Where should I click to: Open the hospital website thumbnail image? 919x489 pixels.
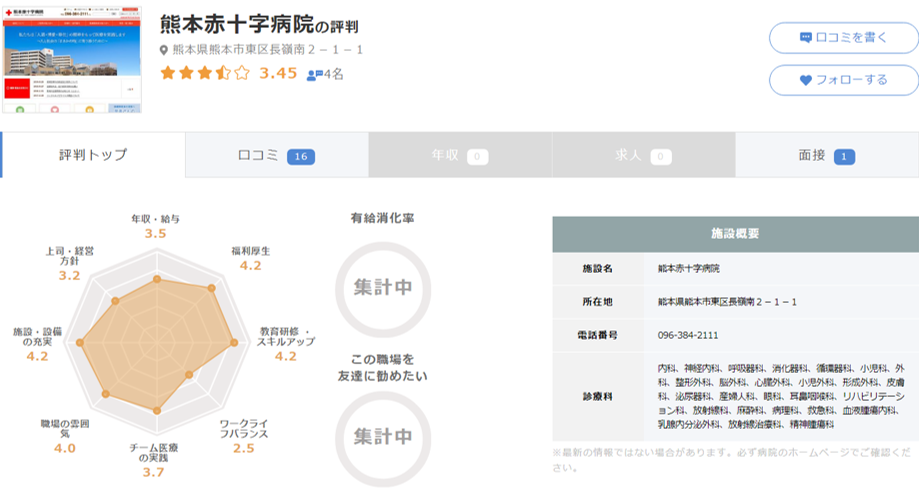71,60
